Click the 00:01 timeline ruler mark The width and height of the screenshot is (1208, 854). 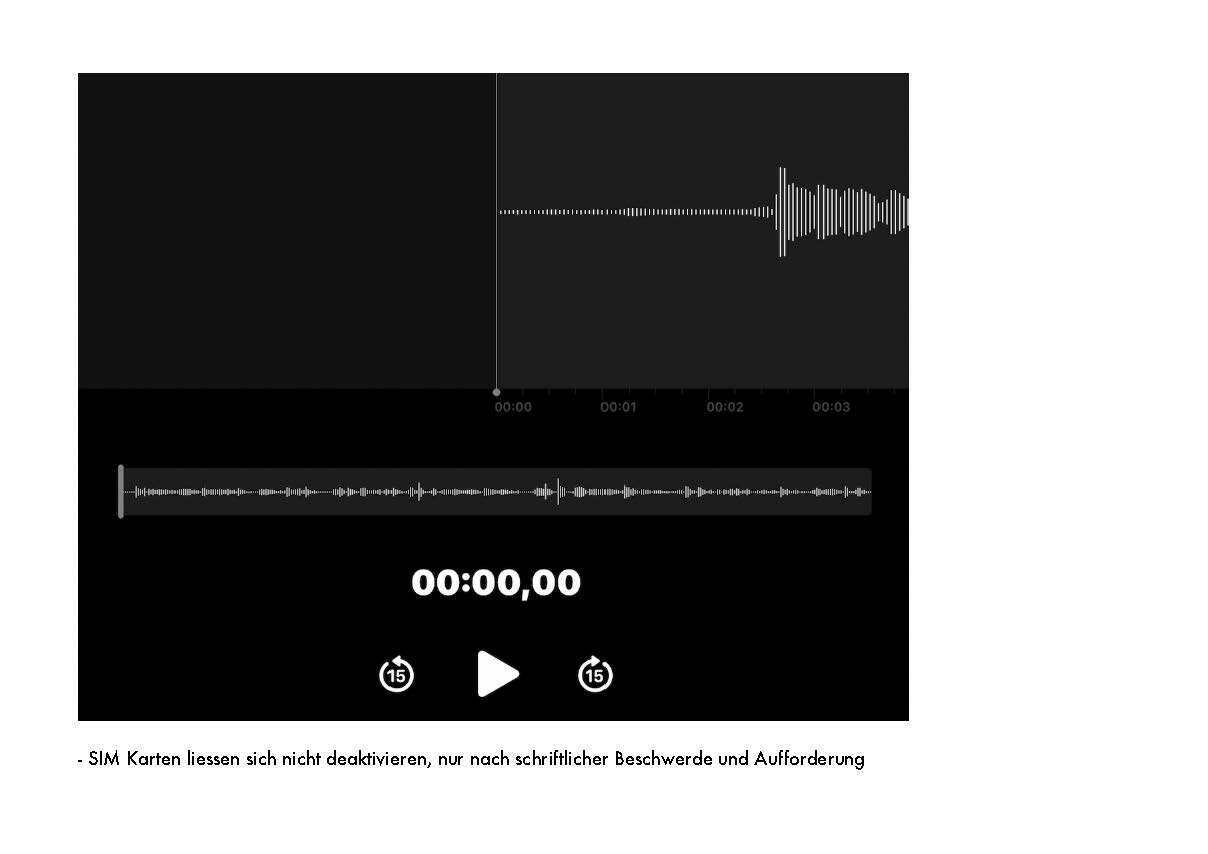coord(618,407)
